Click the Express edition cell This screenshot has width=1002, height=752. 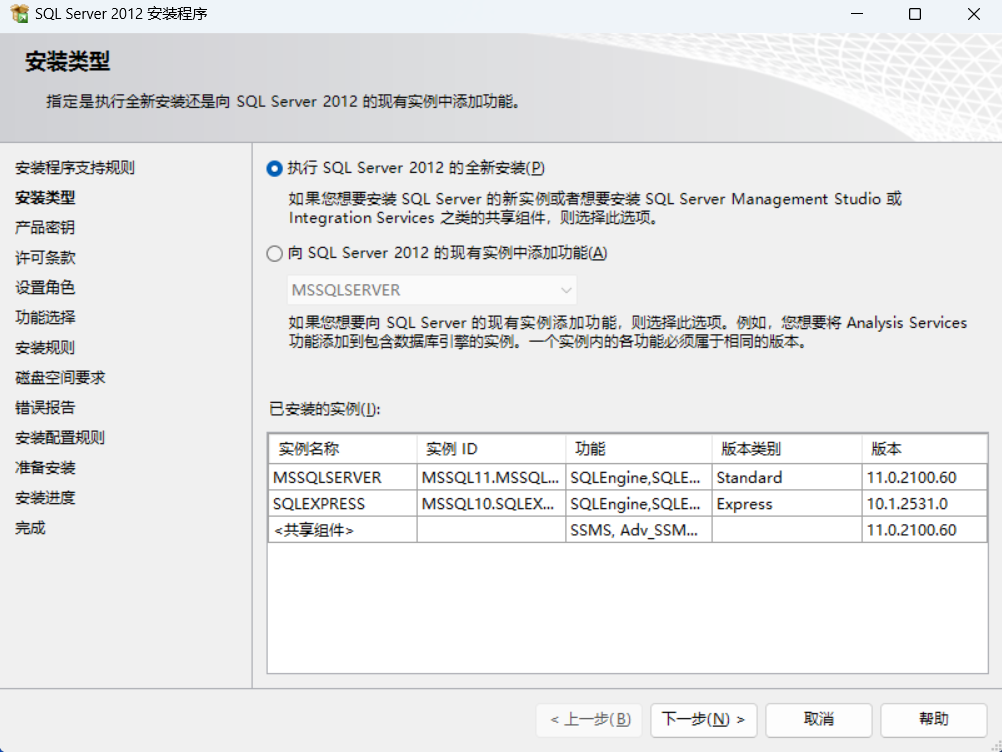(x=787, y=503)
